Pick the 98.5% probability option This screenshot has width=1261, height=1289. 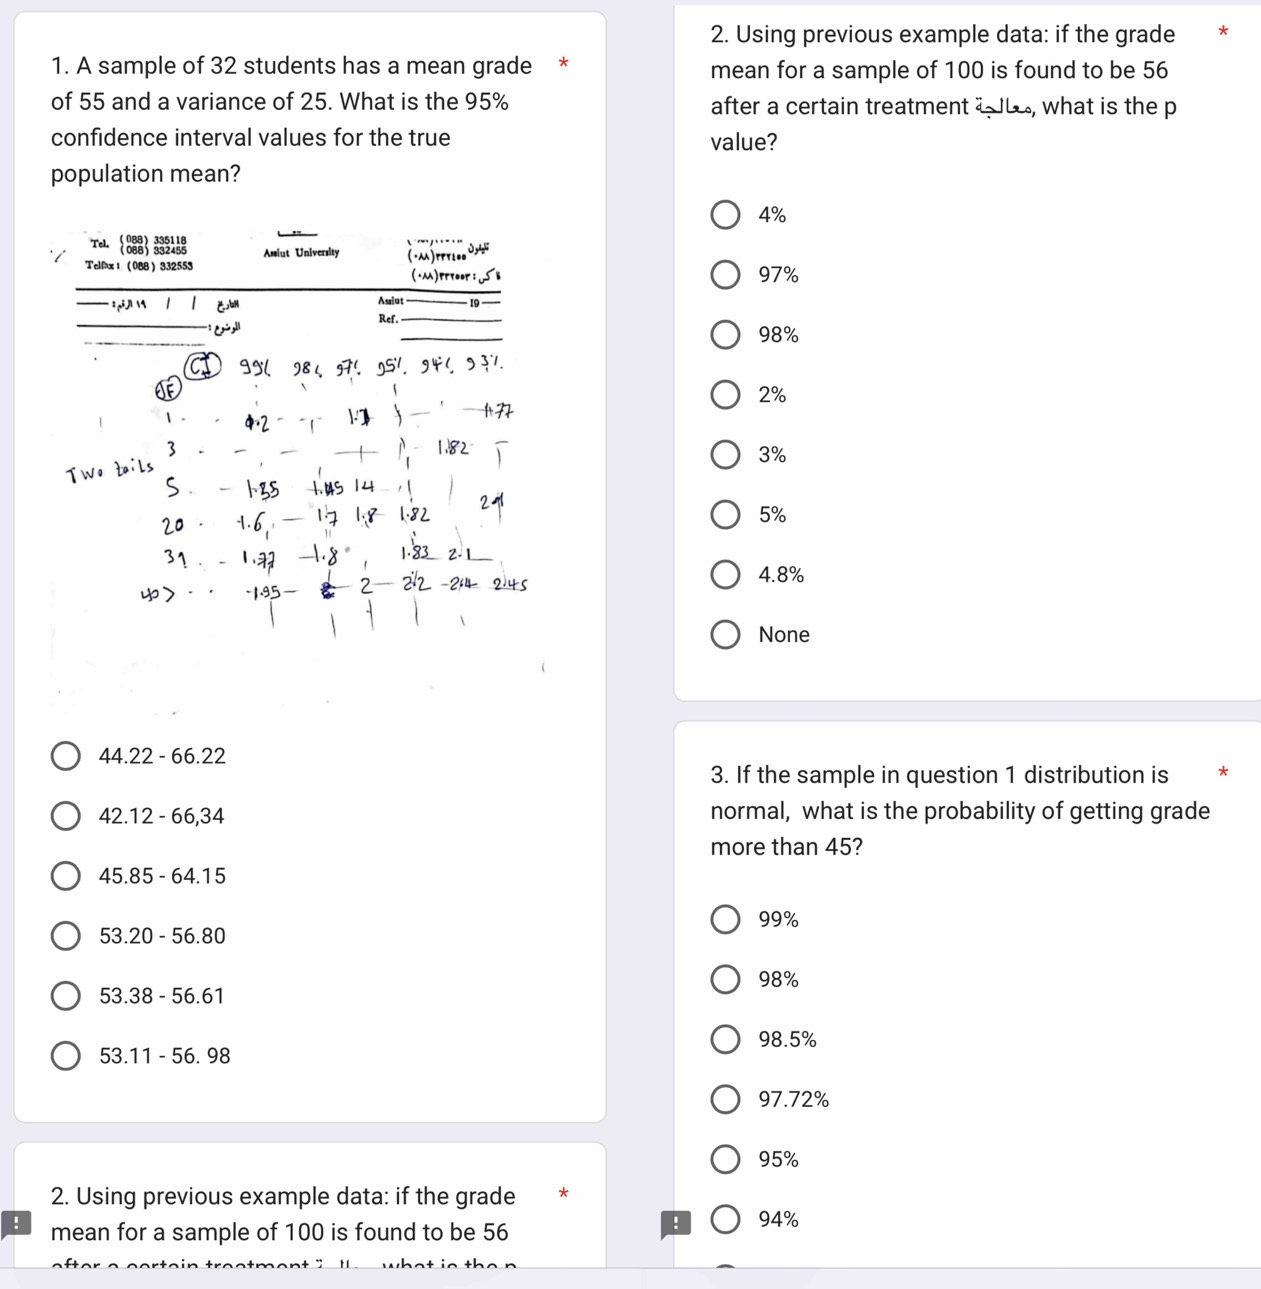725,1039
